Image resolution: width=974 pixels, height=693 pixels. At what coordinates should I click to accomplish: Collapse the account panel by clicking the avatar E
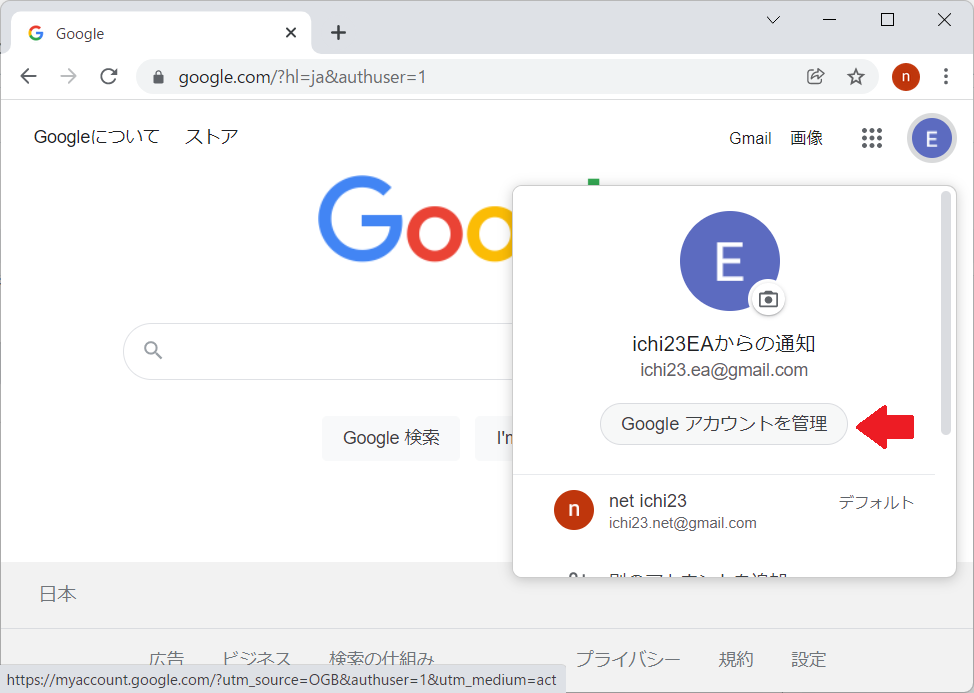[x=931, y=138]
